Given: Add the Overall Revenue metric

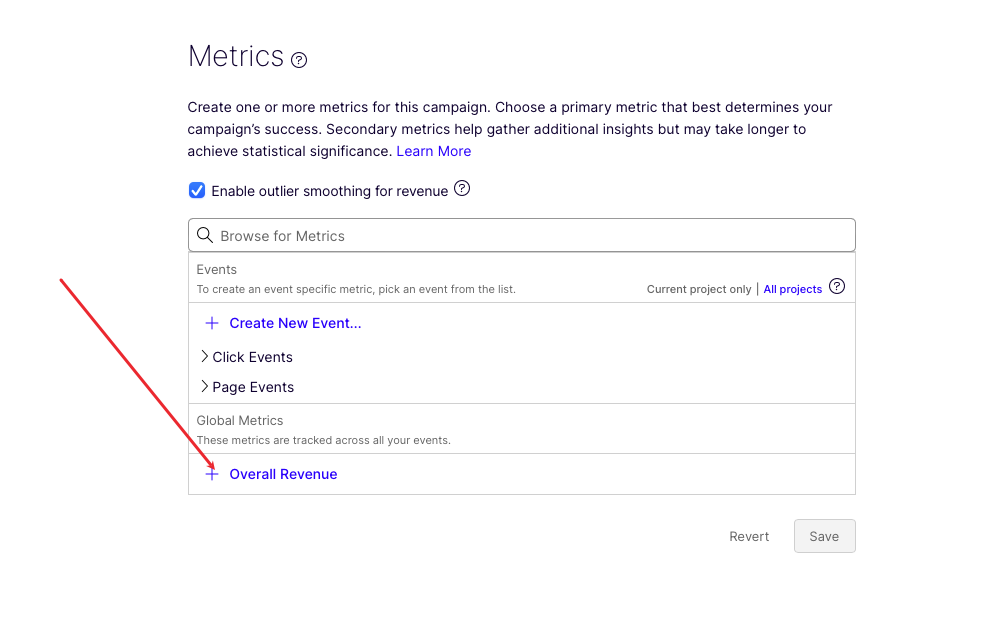Looking at the screenshot, I should tap(283, 474).
